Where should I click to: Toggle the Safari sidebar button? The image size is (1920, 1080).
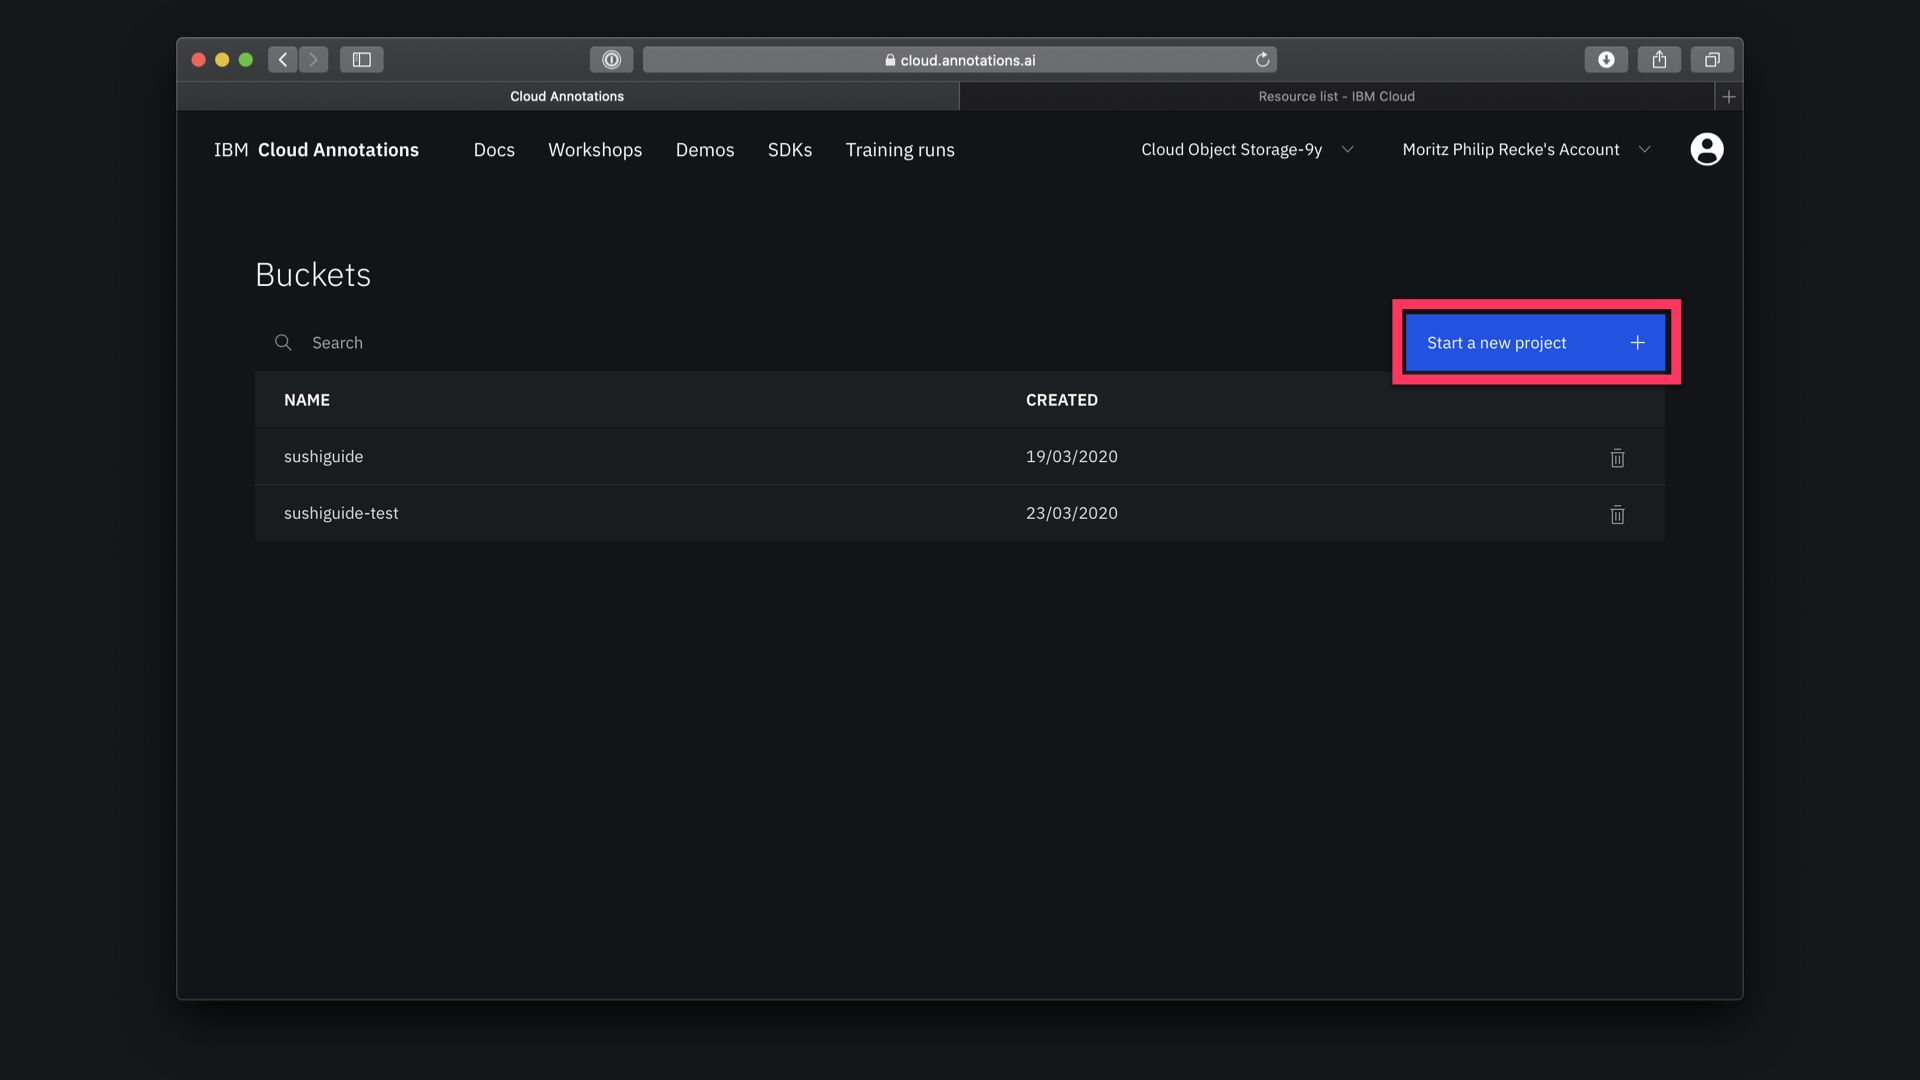click(x=361, y=60)
